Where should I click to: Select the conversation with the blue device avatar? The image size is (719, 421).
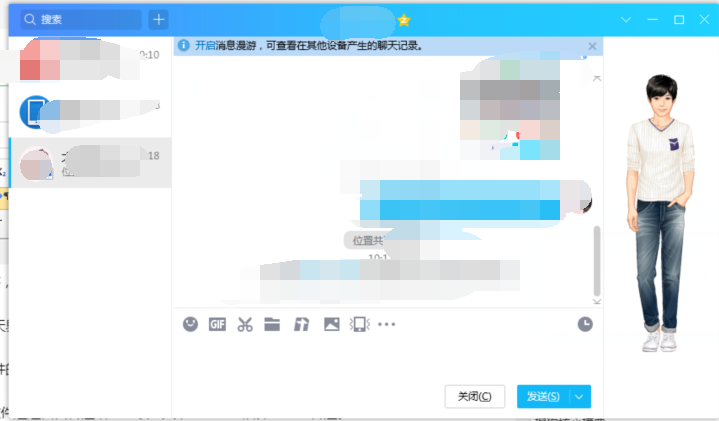90,112
